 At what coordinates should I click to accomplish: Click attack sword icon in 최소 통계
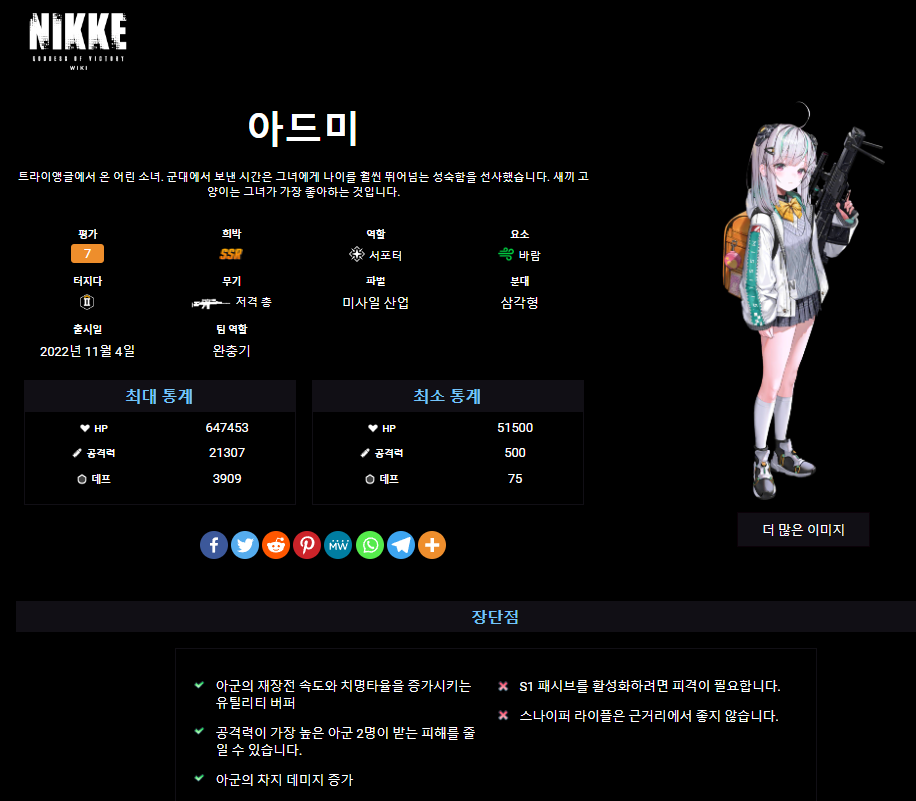[365, 453]
